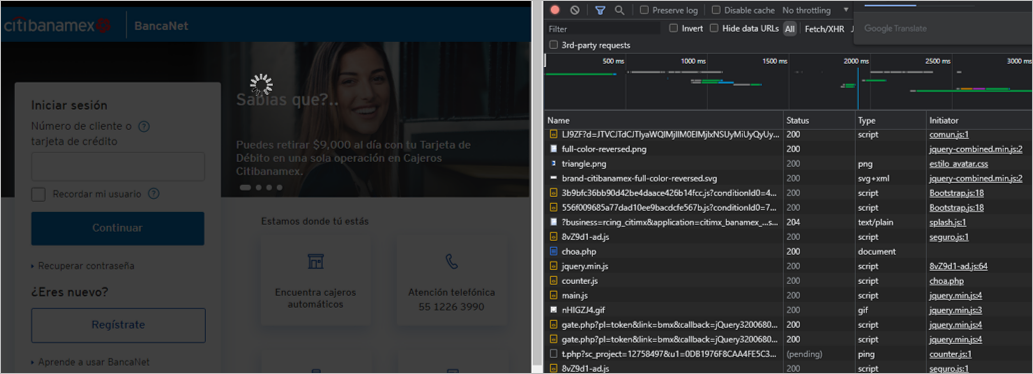Select the counter.js request row
The image size is (1033, 374).
789,280
